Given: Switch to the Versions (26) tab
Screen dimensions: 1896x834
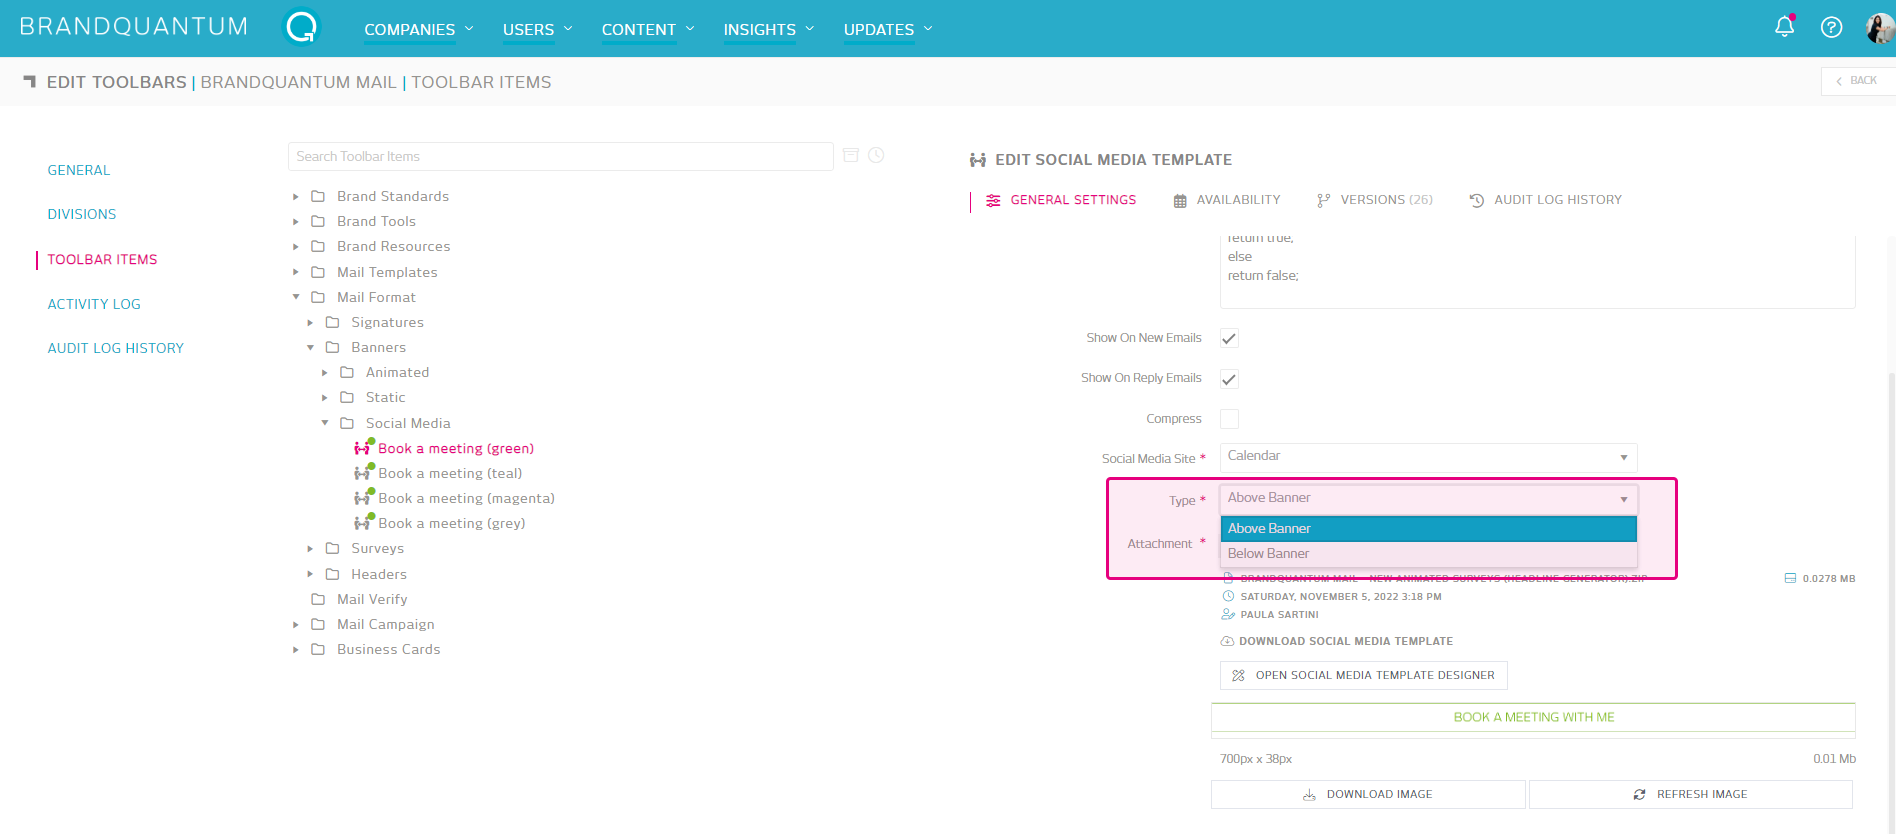Looking at the screenshot, I should click(x=1375, y=200).
